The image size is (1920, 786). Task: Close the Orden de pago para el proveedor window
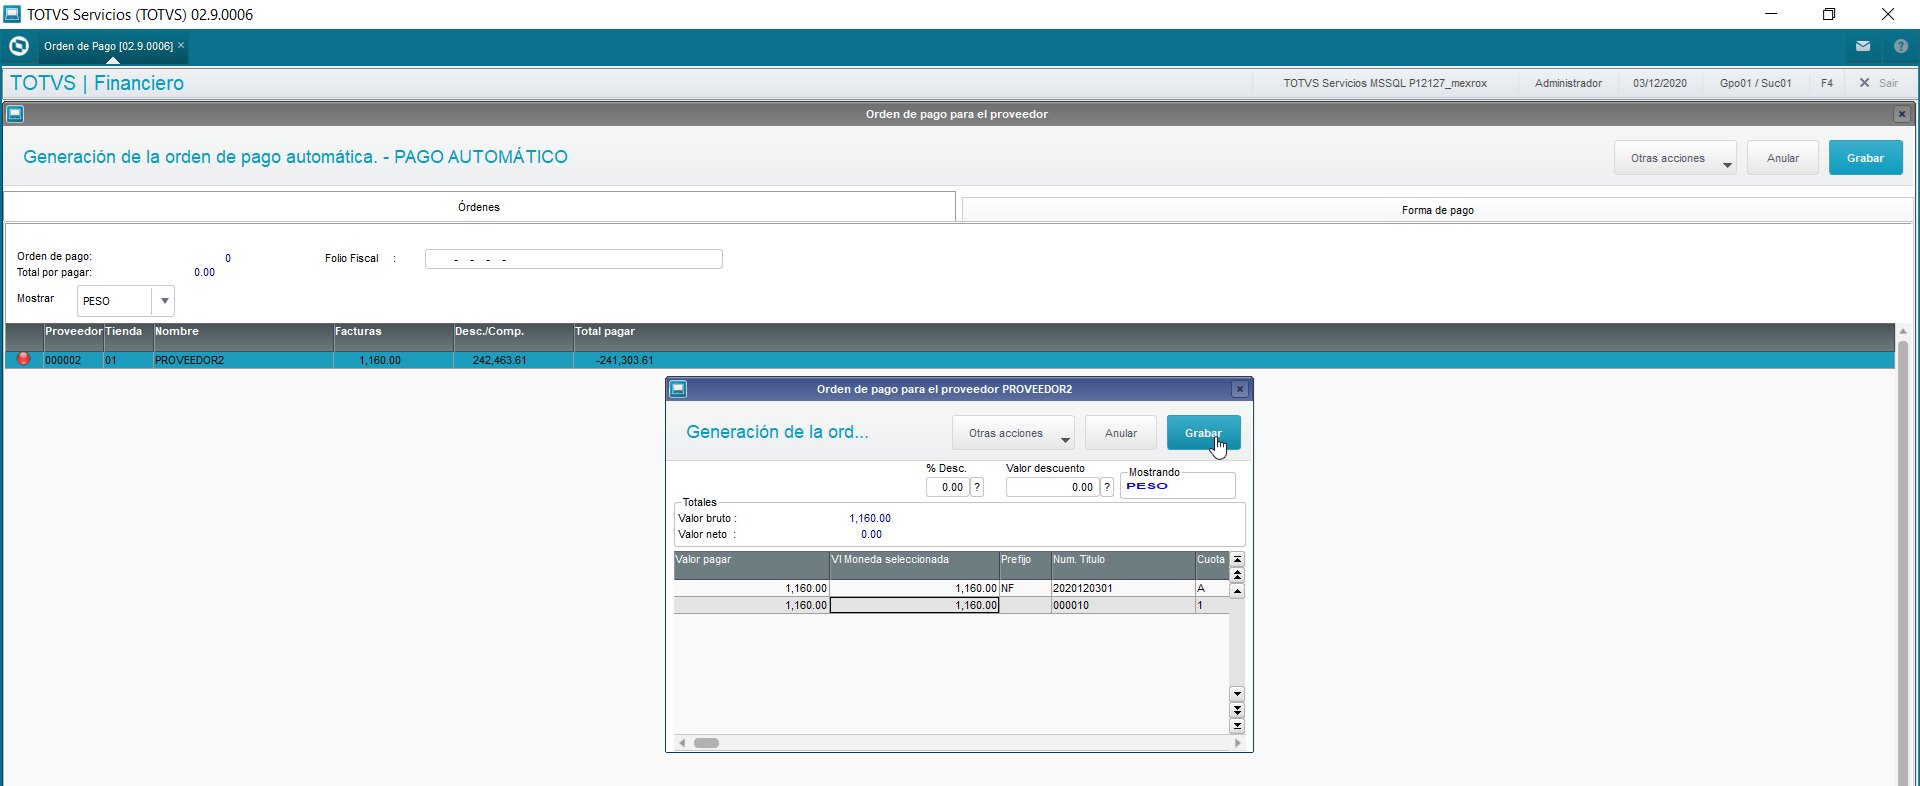pyautogui.click(x=1902, y=114)
